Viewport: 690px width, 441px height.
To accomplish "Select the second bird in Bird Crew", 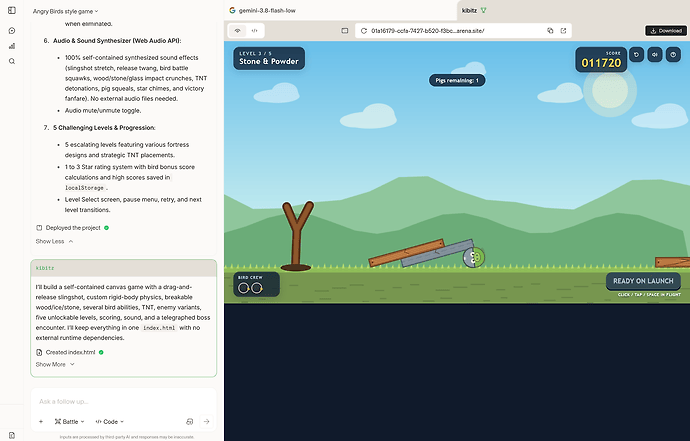I will coord(257,288).
